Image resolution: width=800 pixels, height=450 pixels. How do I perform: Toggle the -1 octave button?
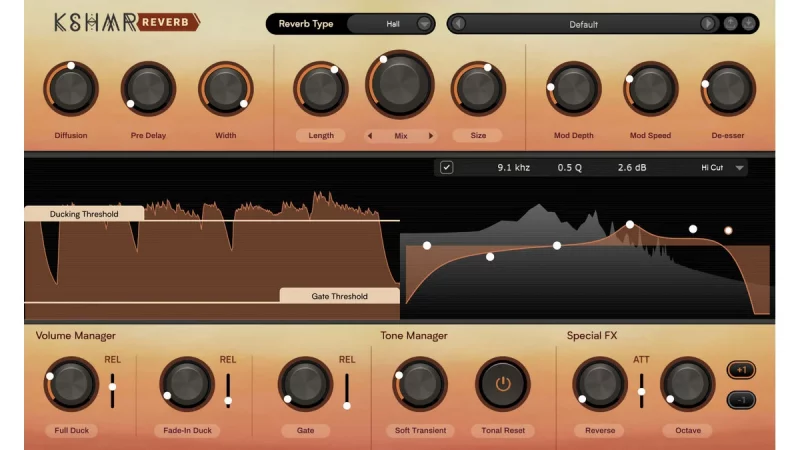(x=740, y=400)
